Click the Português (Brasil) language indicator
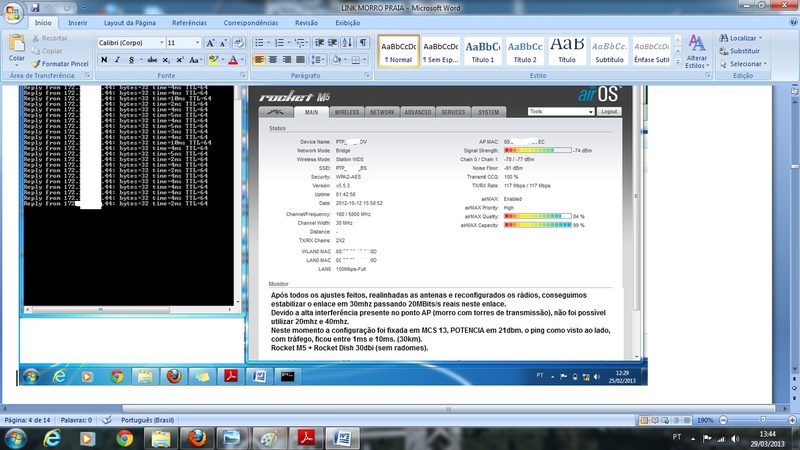This screenshot has height=450, width=800. 147,420
